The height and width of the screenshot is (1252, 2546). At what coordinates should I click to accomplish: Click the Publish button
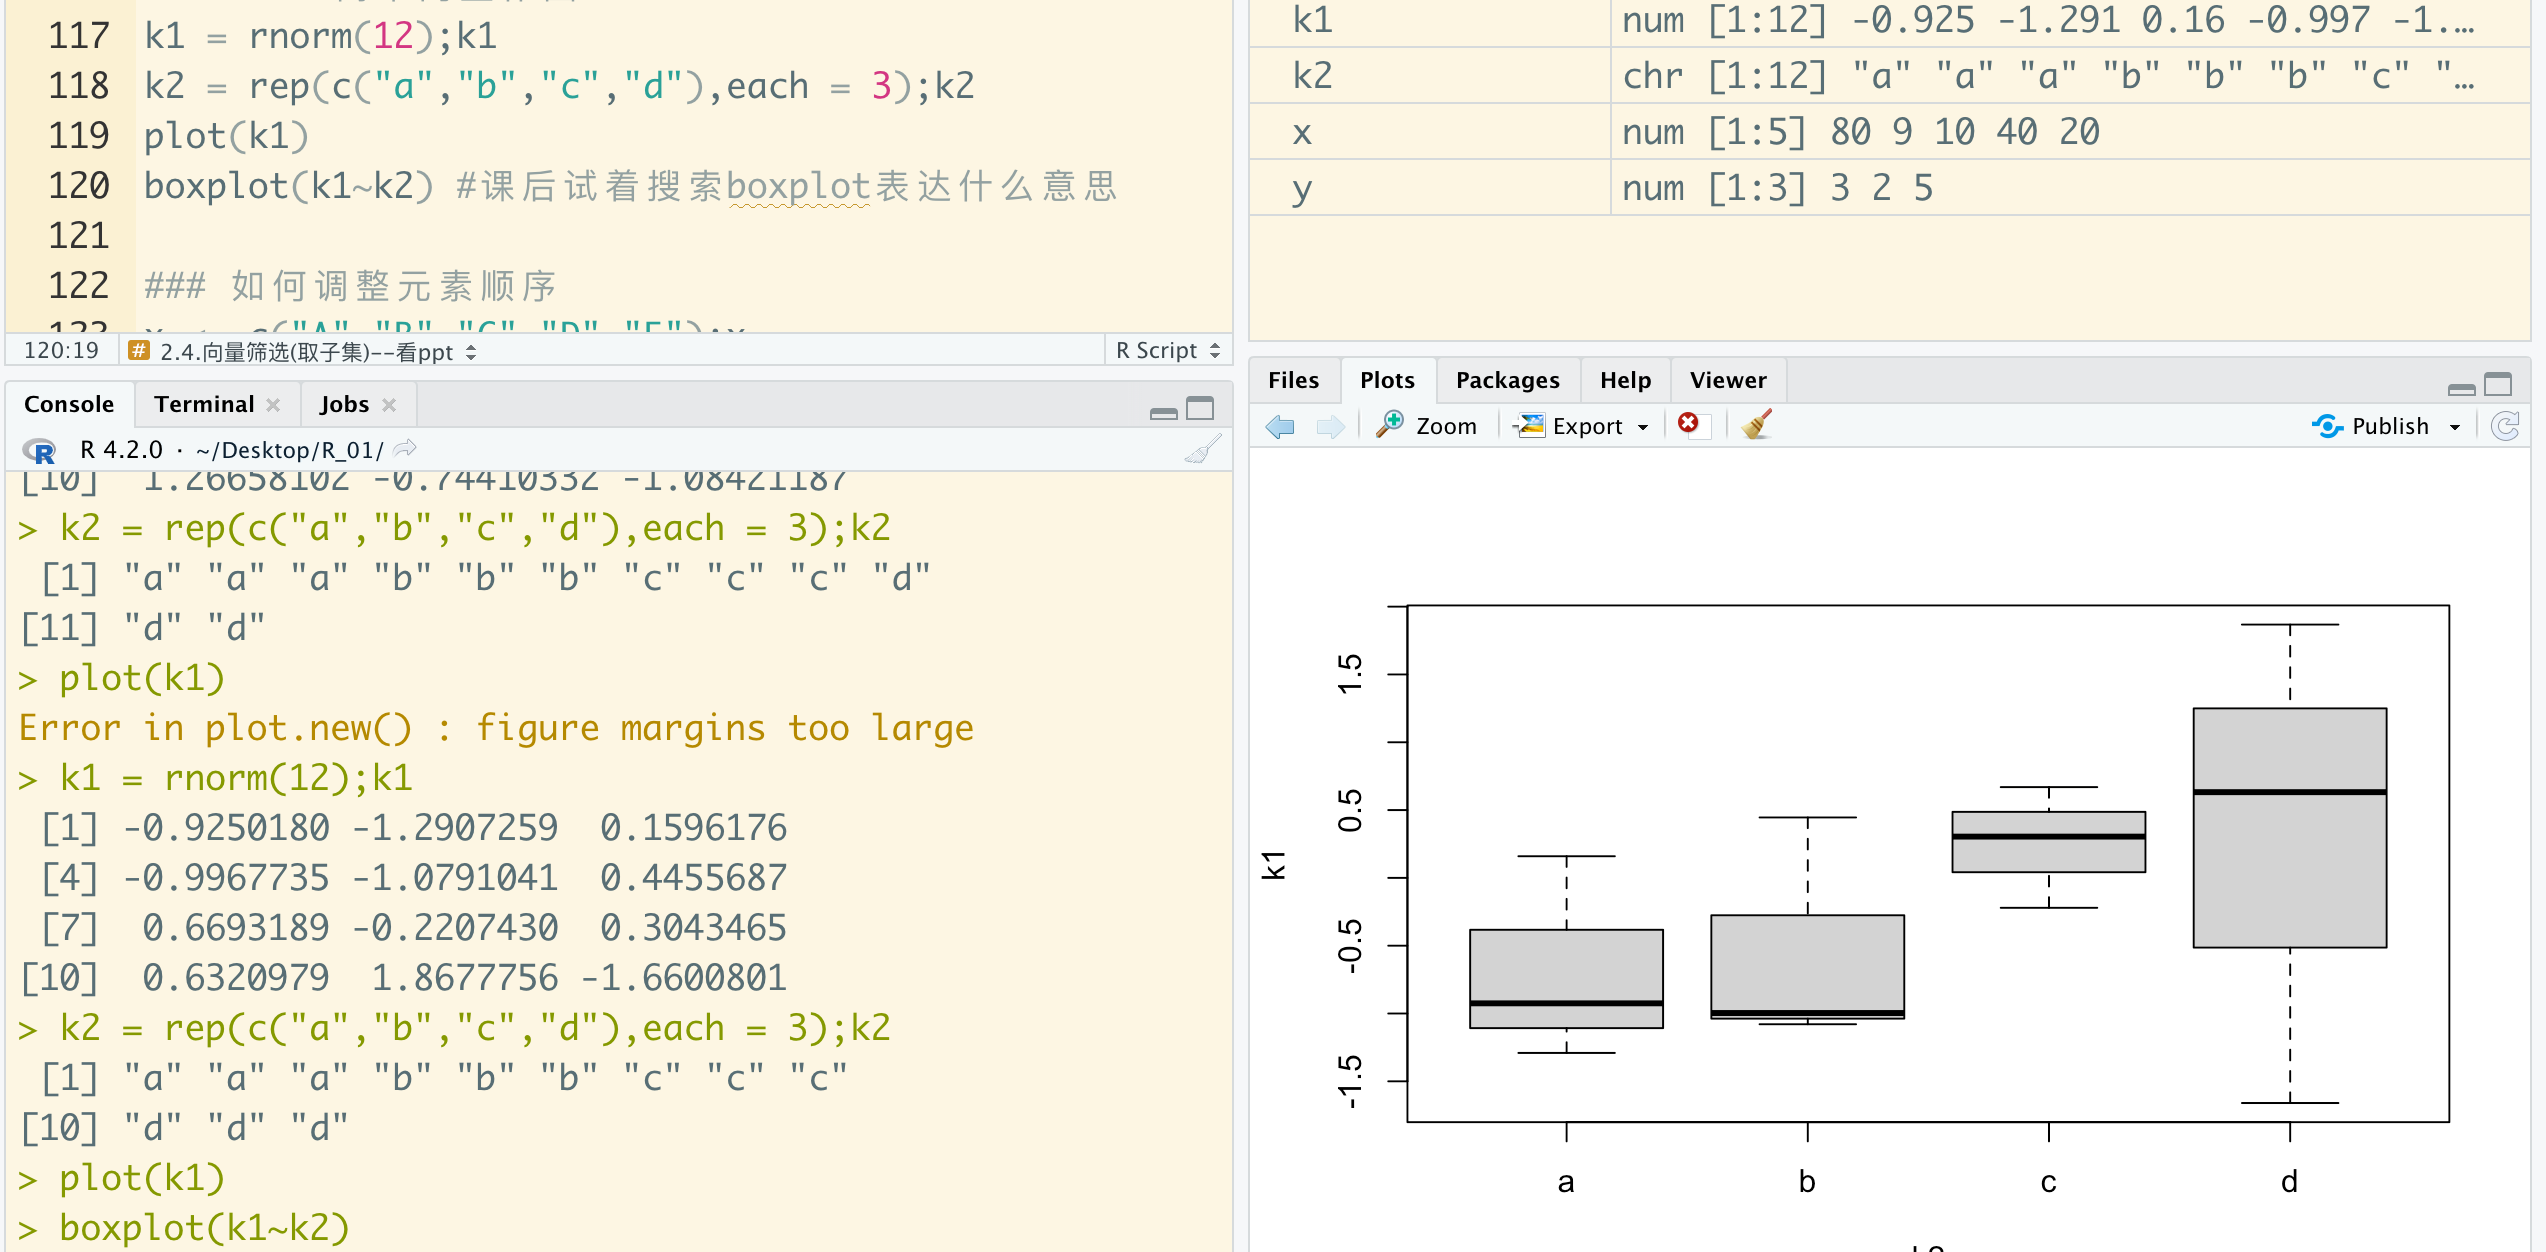click(x=2376, y=426)
